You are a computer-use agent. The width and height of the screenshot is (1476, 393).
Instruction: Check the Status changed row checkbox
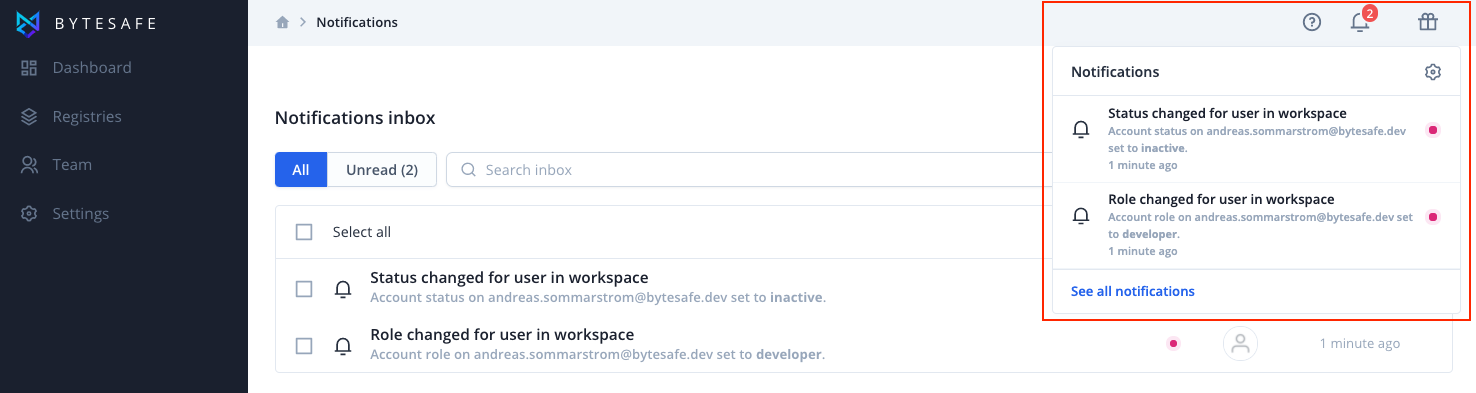(304, 289)
